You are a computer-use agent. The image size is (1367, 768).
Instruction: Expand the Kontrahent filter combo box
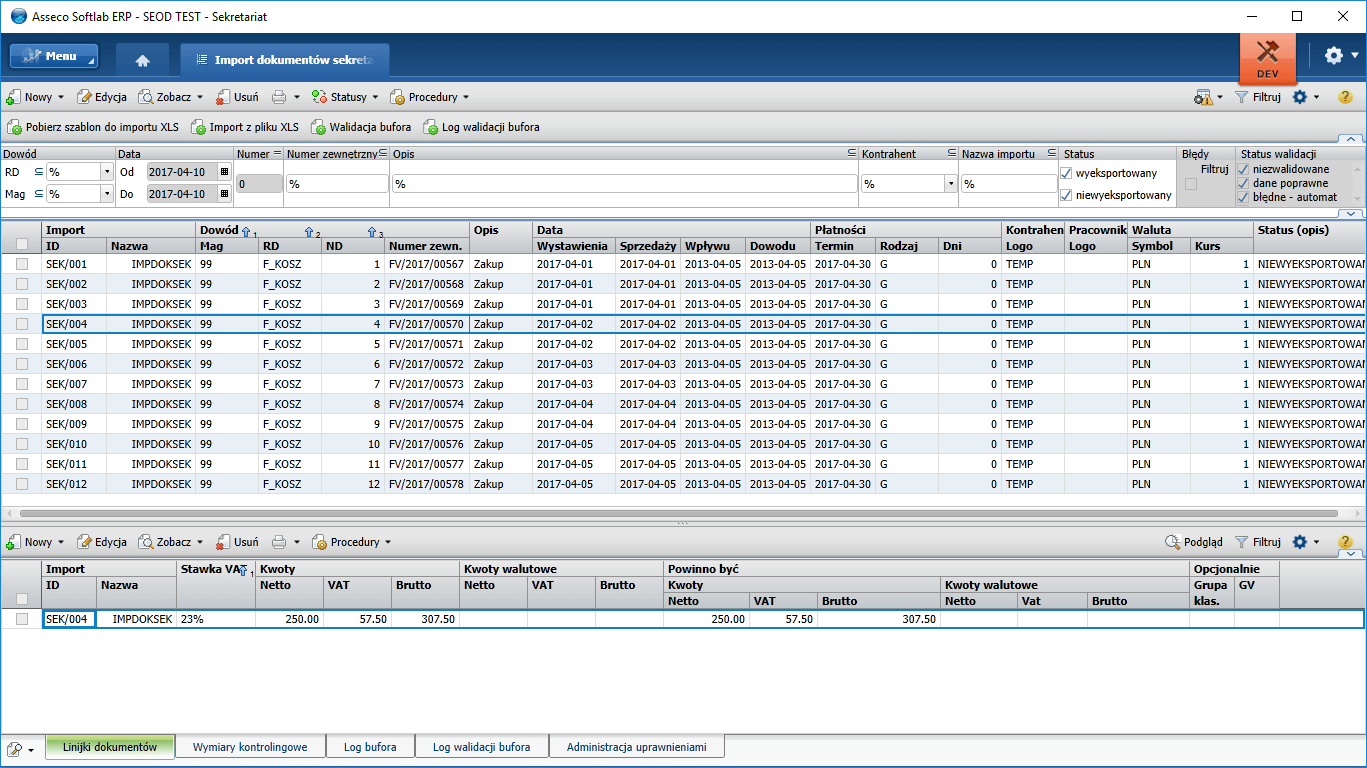point(949,184)
